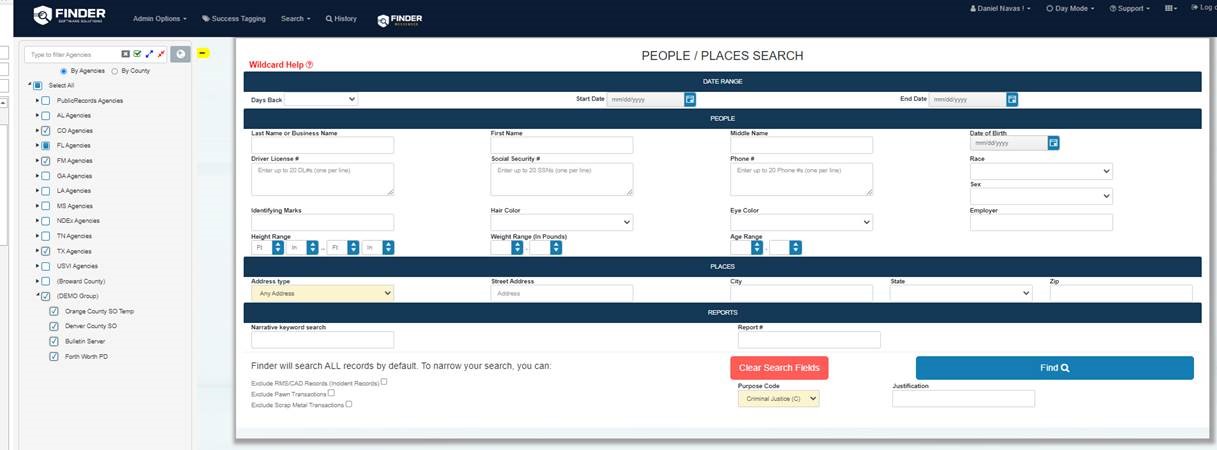This screenshot has width=1217, height=450.
Task: Enable Exclude Scrap Metal Transactions checkbox
Action: point(348,404)
